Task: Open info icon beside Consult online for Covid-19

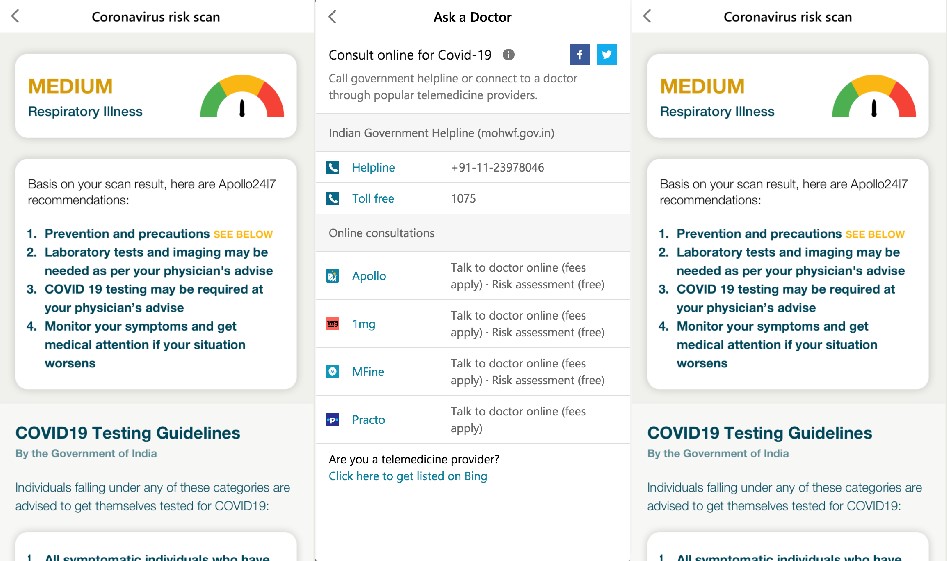Action: click(x=509, y=54)
